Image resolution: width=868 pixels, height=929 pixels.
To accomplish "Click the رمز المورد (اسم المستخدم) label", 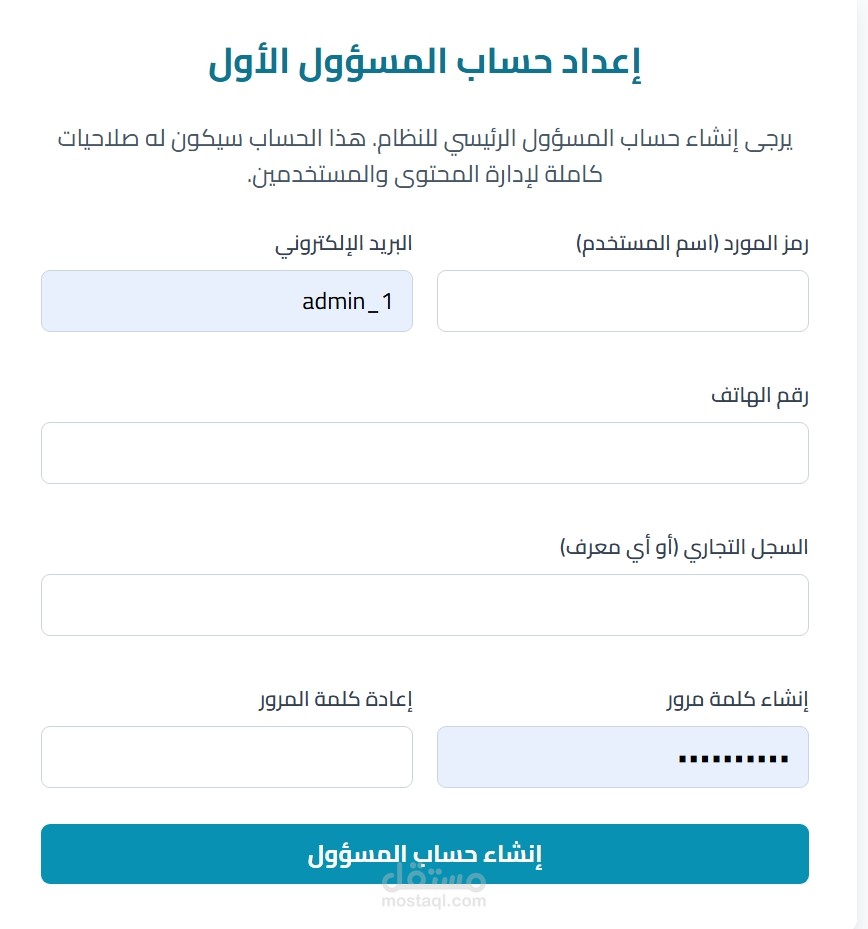I will pos(693,244).
